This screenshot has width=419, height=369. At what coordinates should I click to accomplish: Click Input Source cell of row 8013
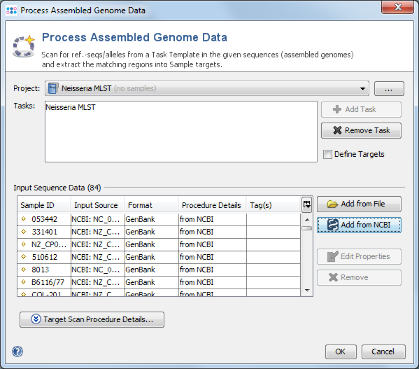(97, 270)
